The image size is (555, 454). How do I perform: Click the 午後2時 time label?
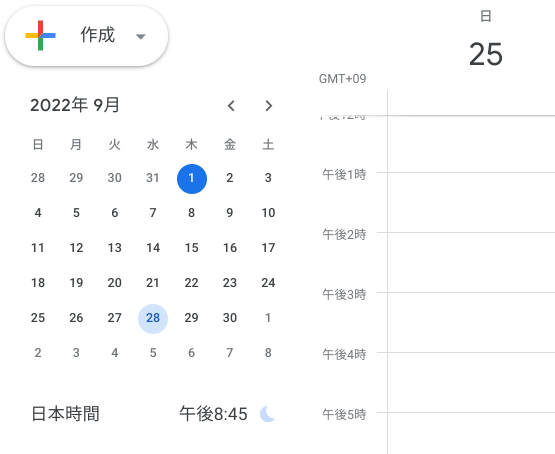pyautogui.click(x=344, y=234)
